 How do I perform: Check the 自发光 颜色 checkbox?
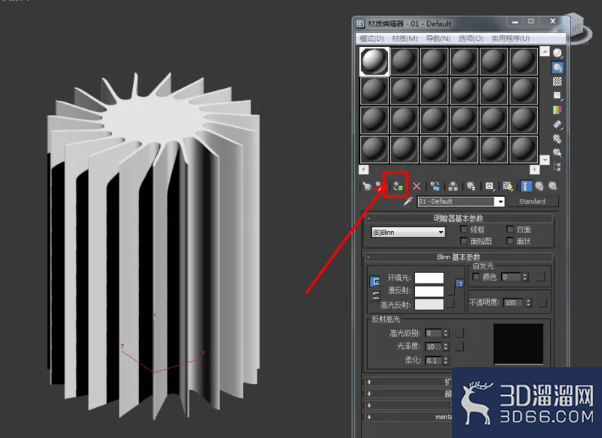(x=476, y=277)
